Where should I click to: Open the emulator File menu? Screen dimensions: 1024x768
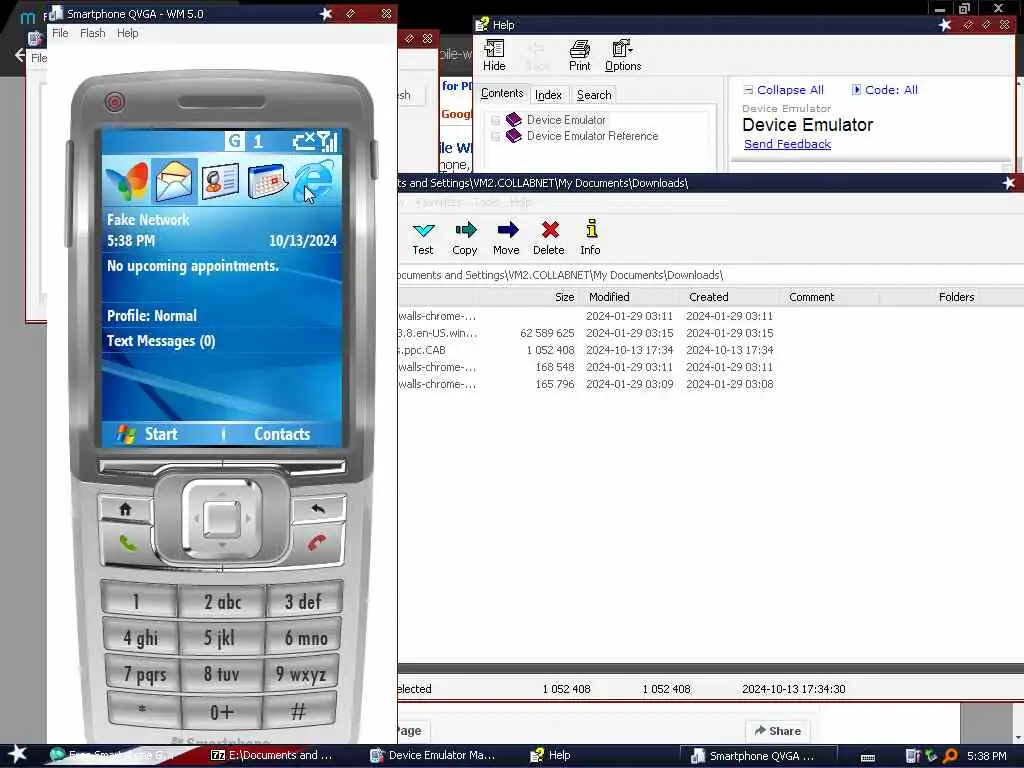[60, 33]
